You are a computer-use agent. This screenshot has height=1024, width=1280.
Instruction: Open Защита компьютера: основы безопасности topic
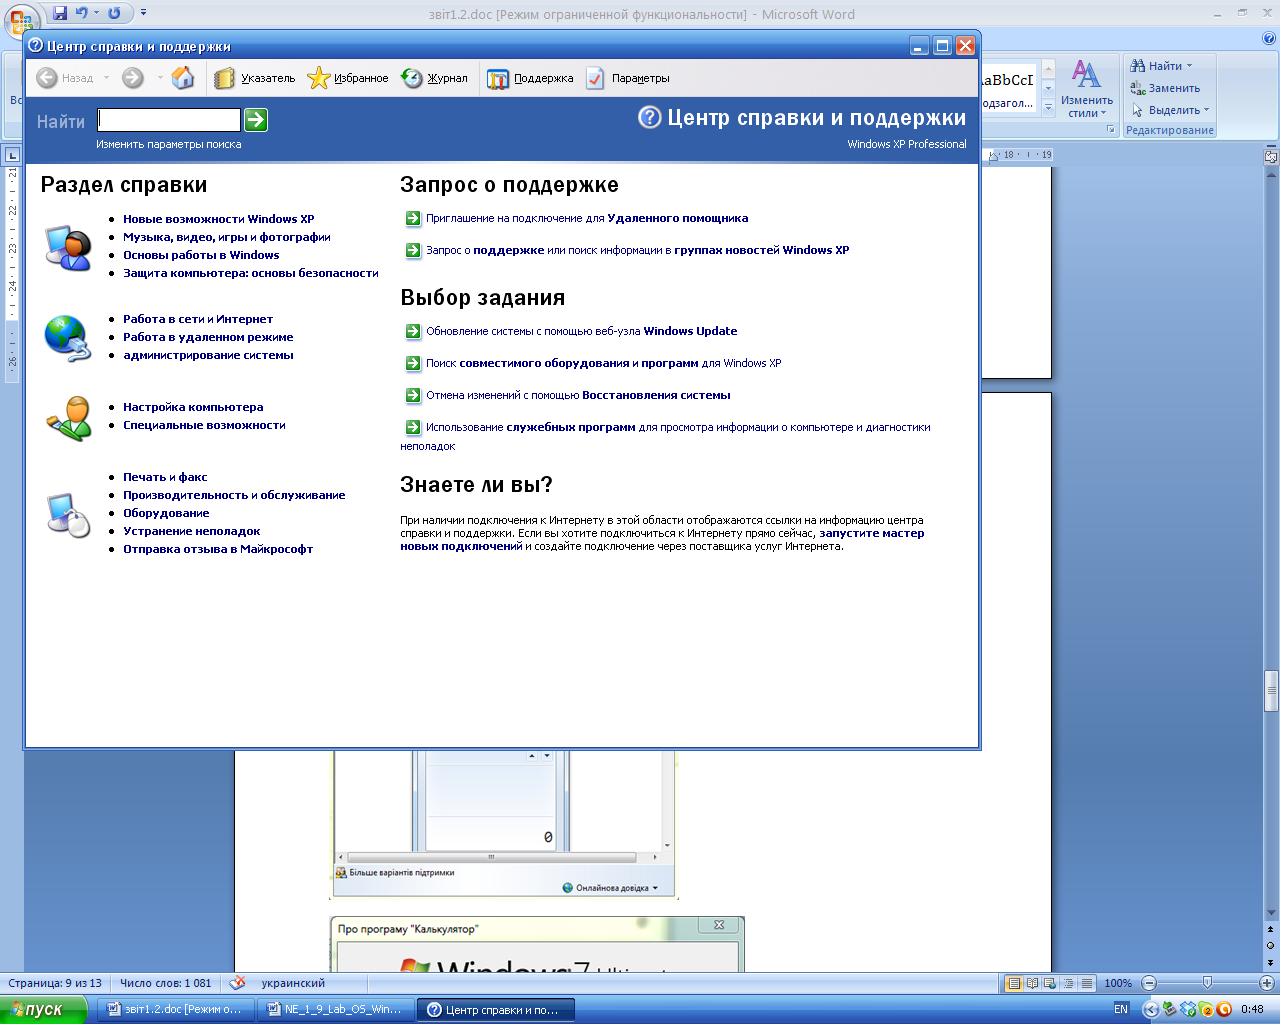[x=251, y=273]
